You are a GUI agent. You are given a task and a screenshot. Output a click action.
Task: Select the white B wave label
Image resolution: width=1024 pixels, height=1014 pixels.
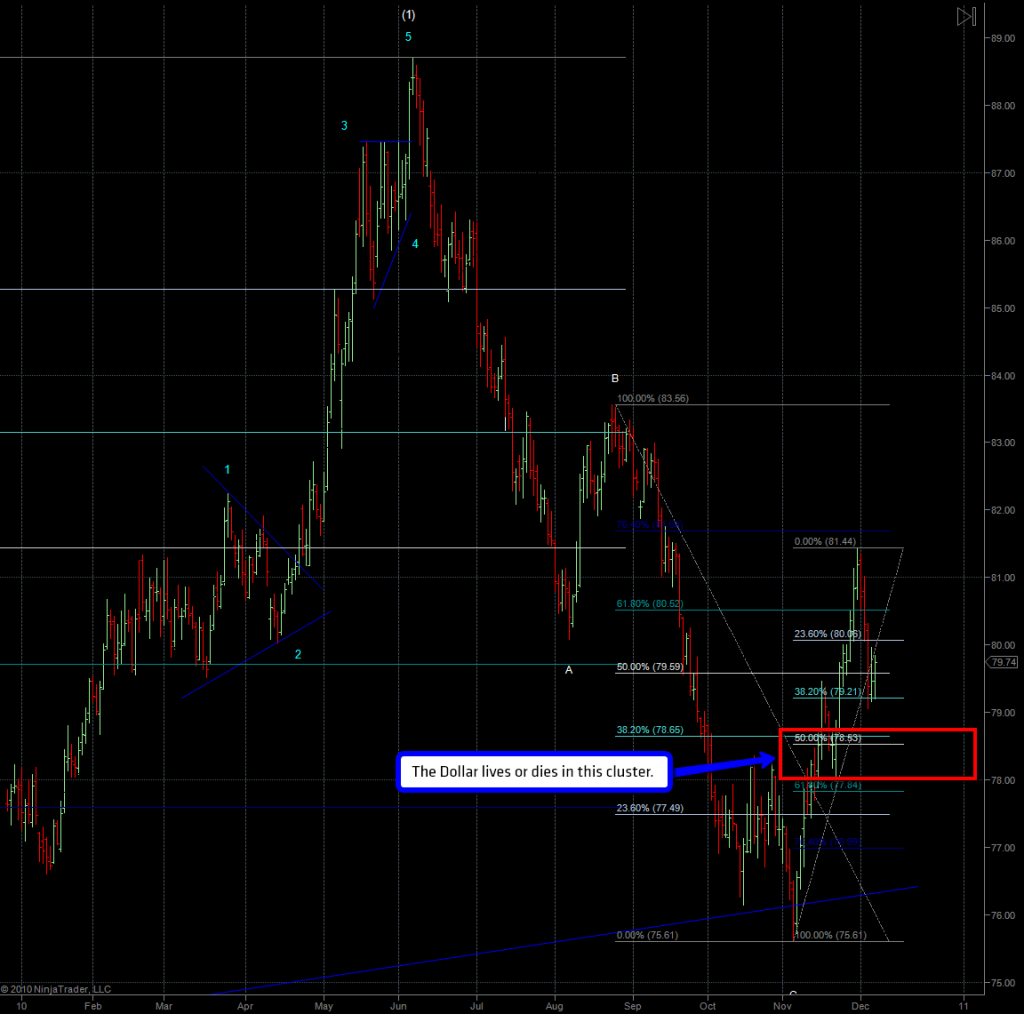coord(616,378)
